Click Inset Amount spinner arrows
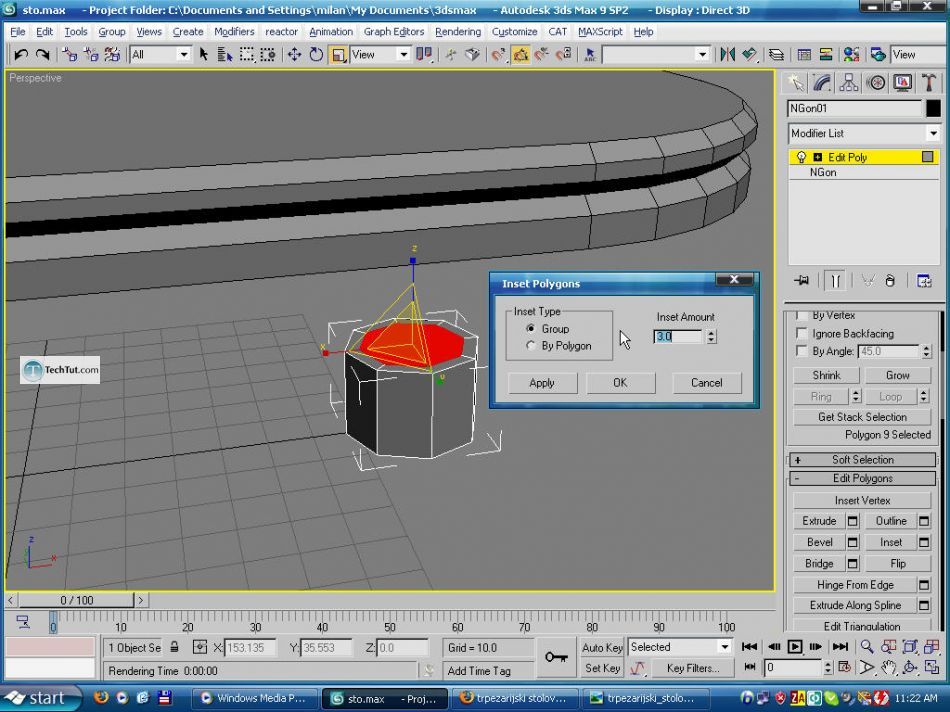The height and width of the screenshot is (712, 950). coord(711,336)
